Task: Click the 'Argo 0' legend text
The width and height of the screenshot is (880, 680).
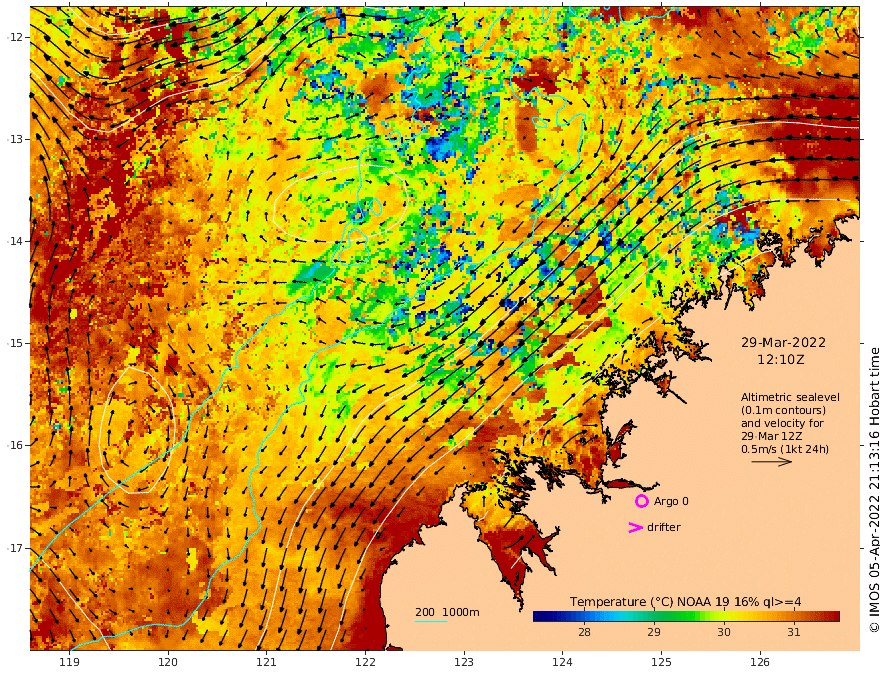Action: click(671, 502)
